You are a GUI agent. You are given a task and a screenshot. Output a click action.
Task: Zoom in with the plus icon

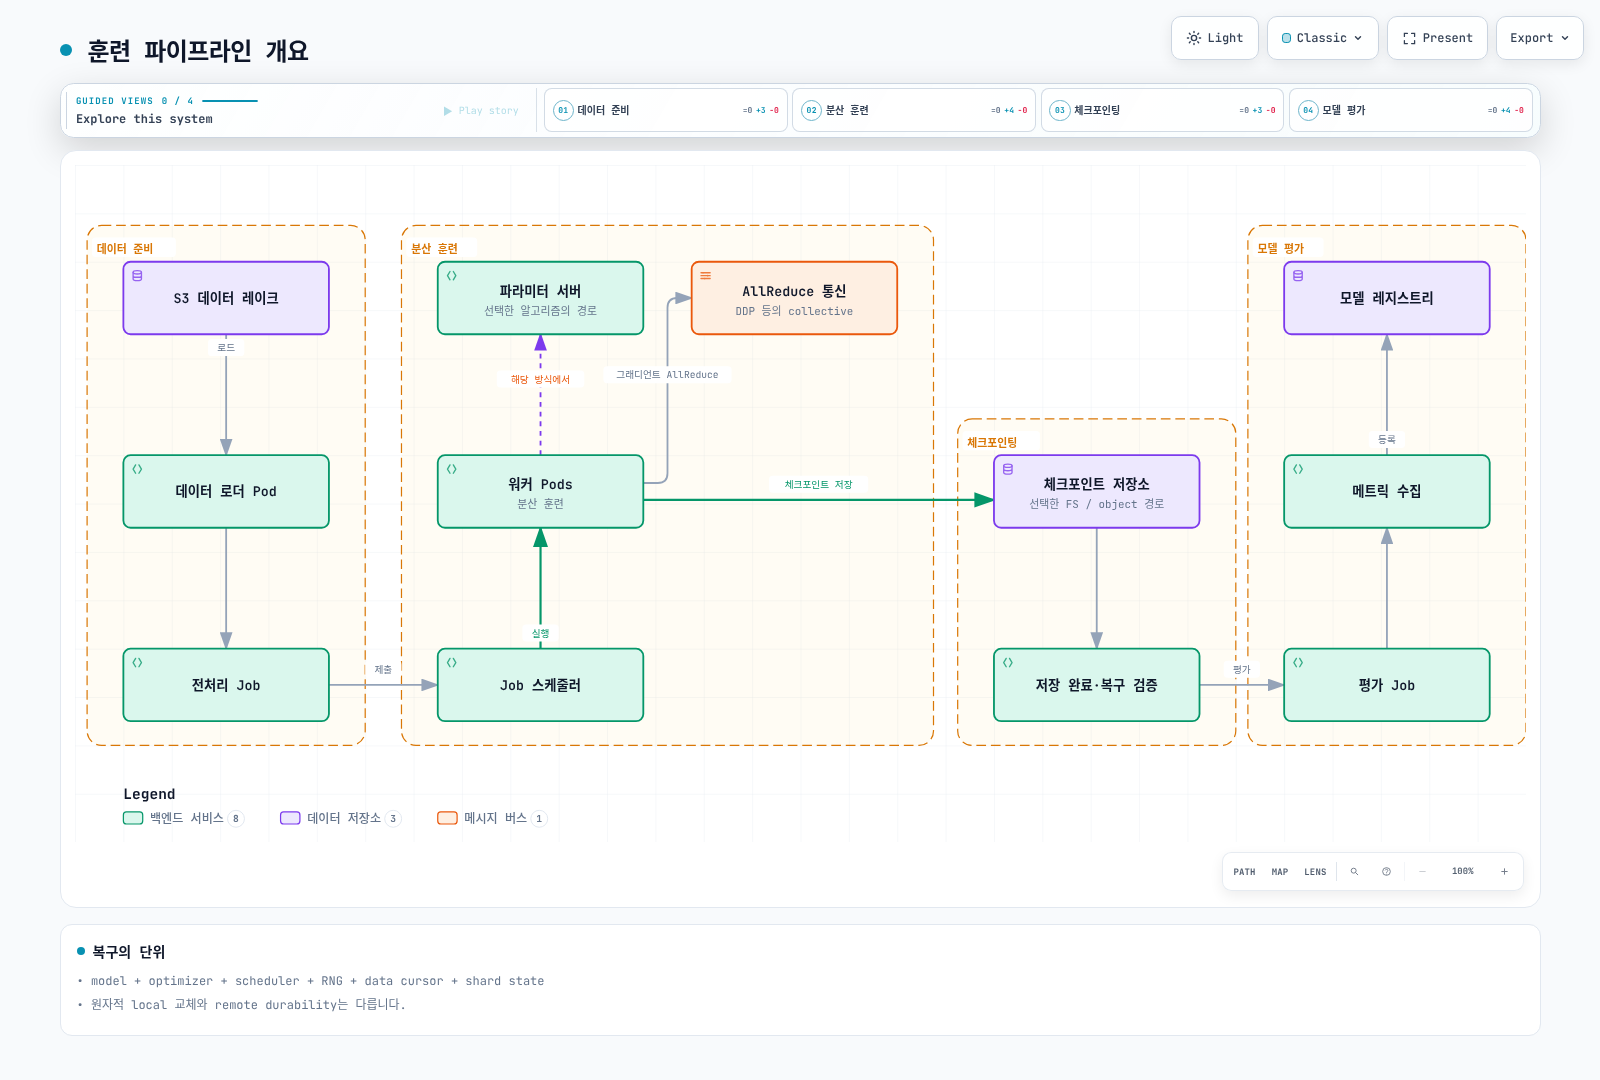tap(1504, 872)
